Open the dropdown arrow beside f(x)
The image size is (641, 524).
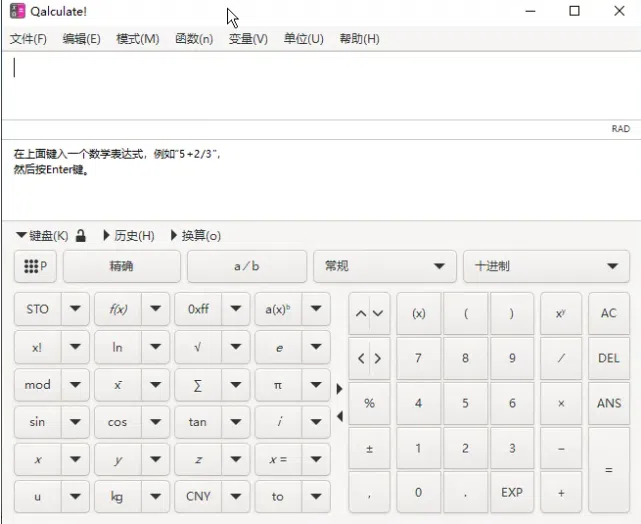(155, 309)
